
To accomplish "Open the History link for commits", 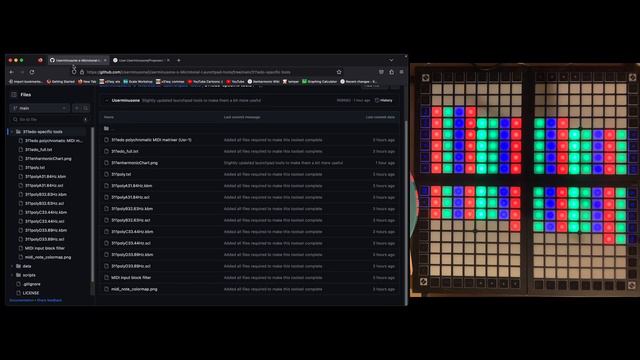I will tap(384, 100).
